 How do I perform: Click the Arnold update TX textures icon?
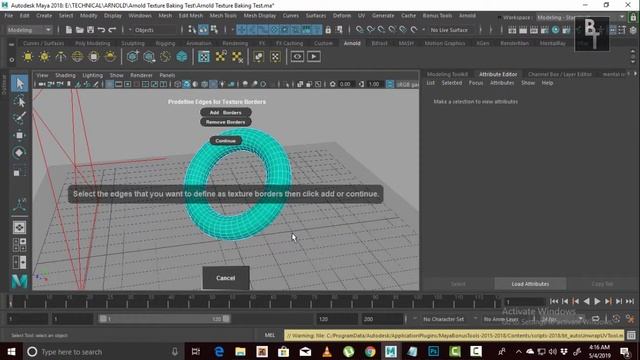(220, 57)
